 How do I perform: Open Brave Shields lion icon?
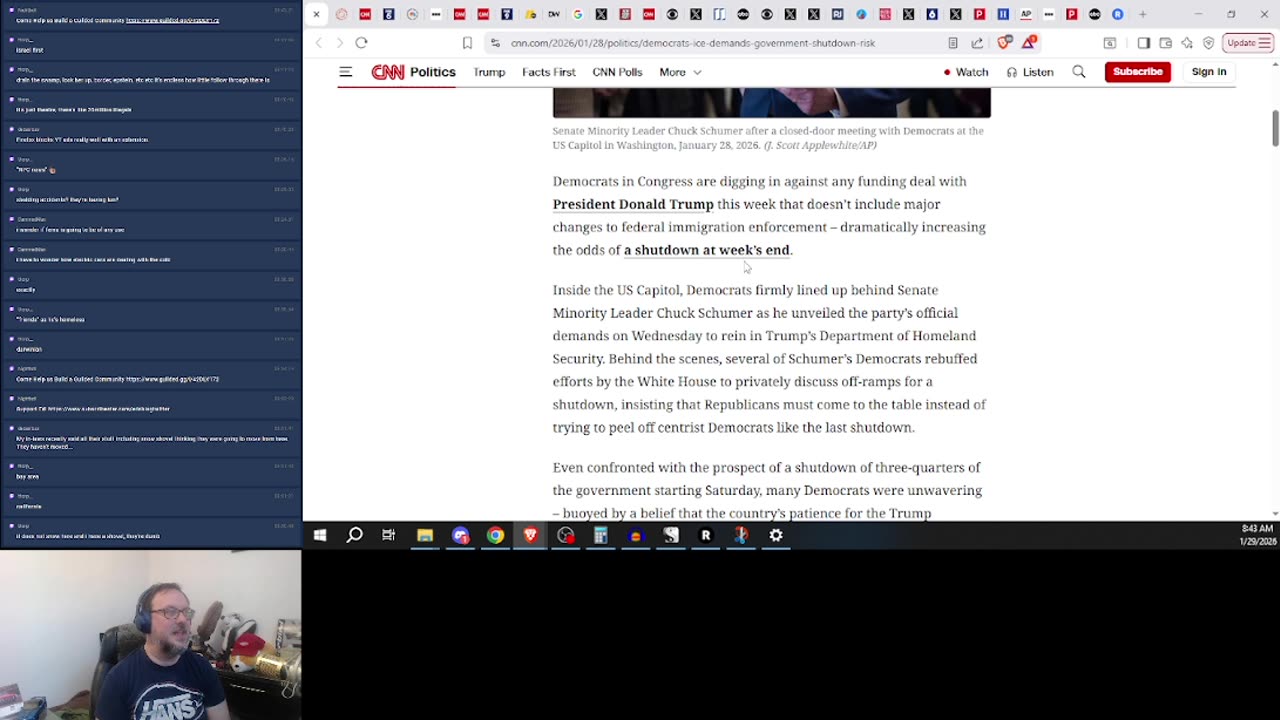pyautogui.click(x=1005, y=43)
